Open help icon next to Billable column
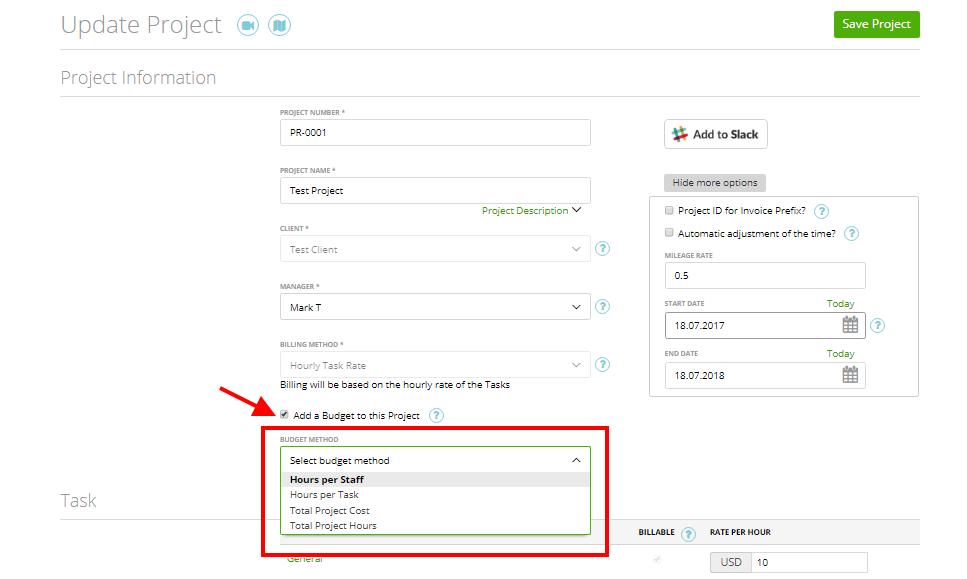The height and width of the screenshot is (579, 967). point(688,534)
